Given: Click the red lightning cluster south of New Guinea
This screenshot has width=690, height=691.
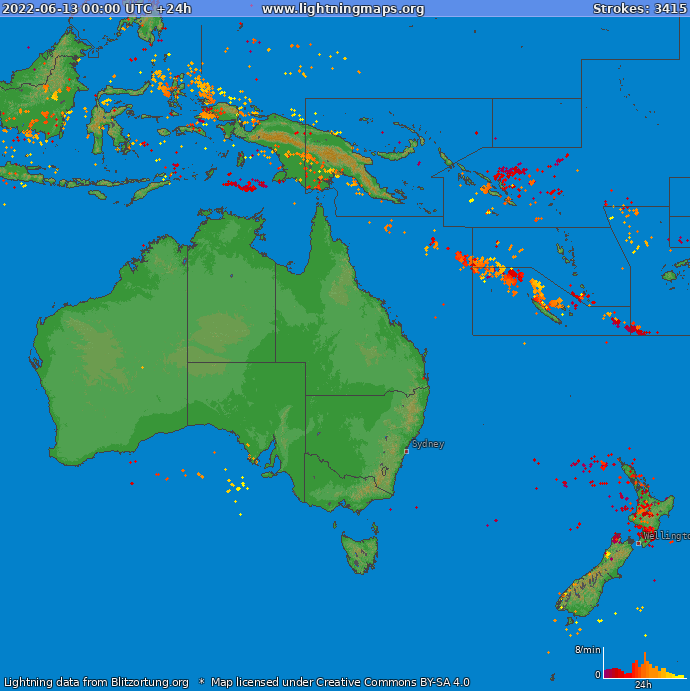Looking at the screenshot, I should point(245,185).
